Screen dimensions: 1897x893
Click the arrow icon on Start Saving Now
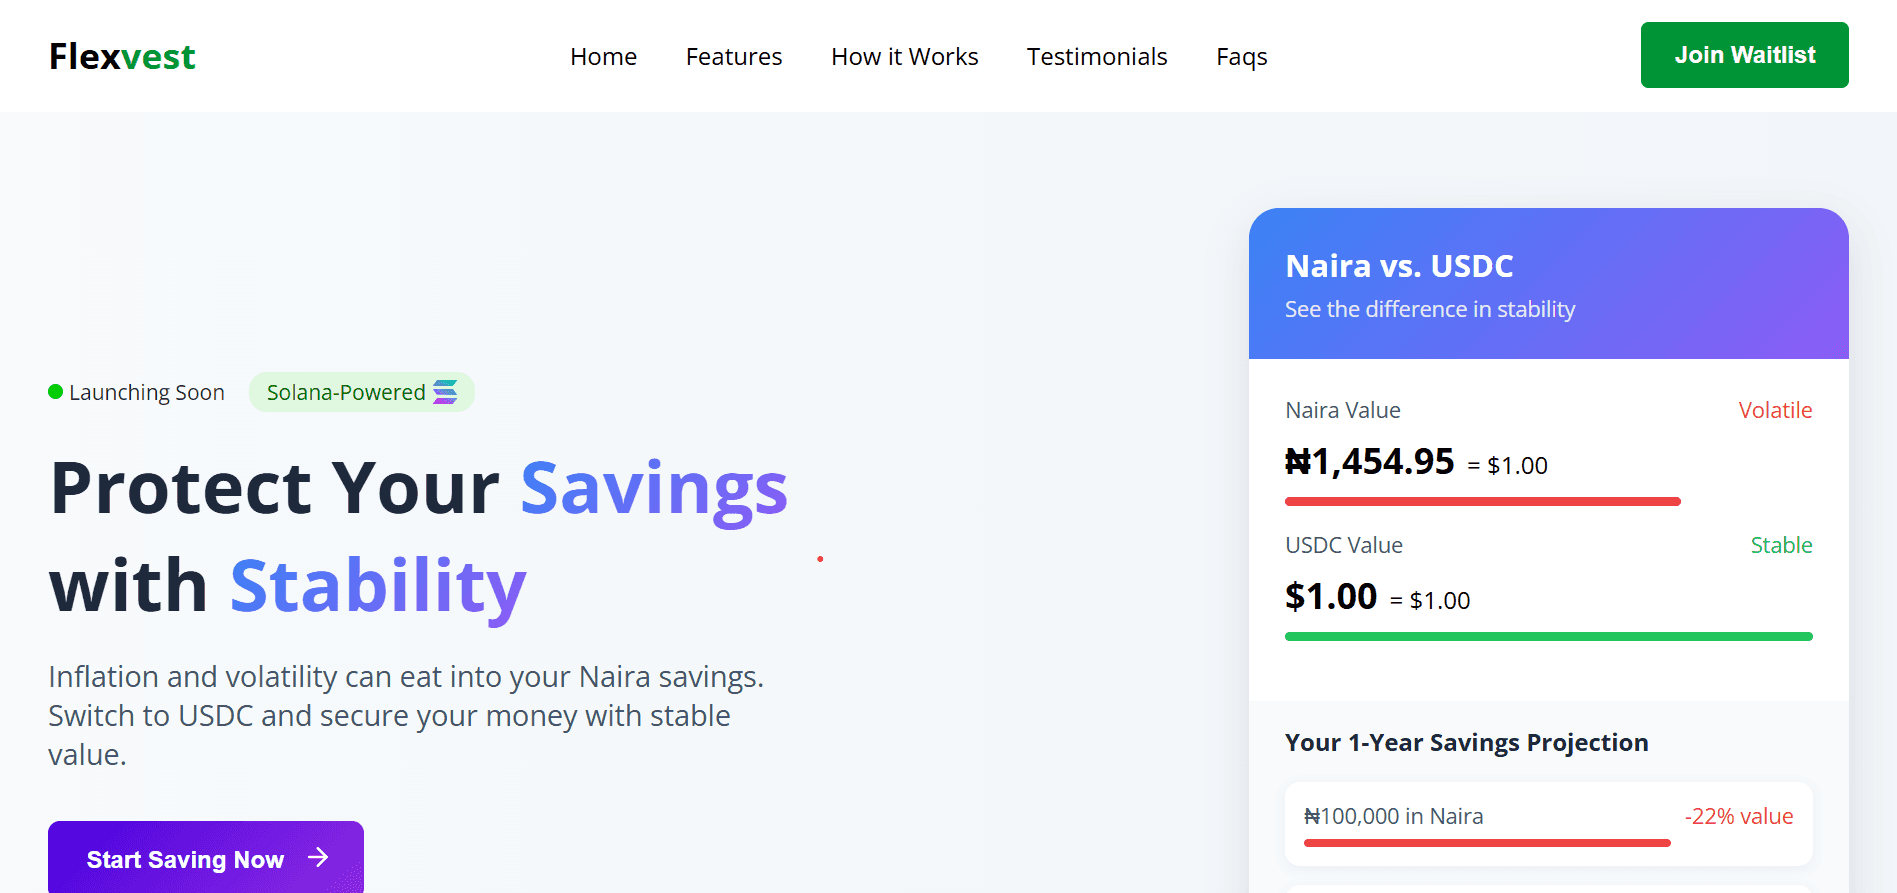click(318, 857)
